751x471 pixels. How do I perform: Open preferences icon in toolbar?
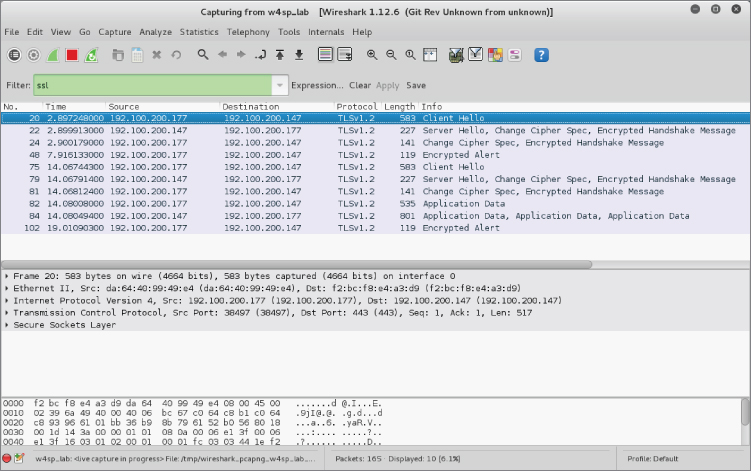[514, 55]
